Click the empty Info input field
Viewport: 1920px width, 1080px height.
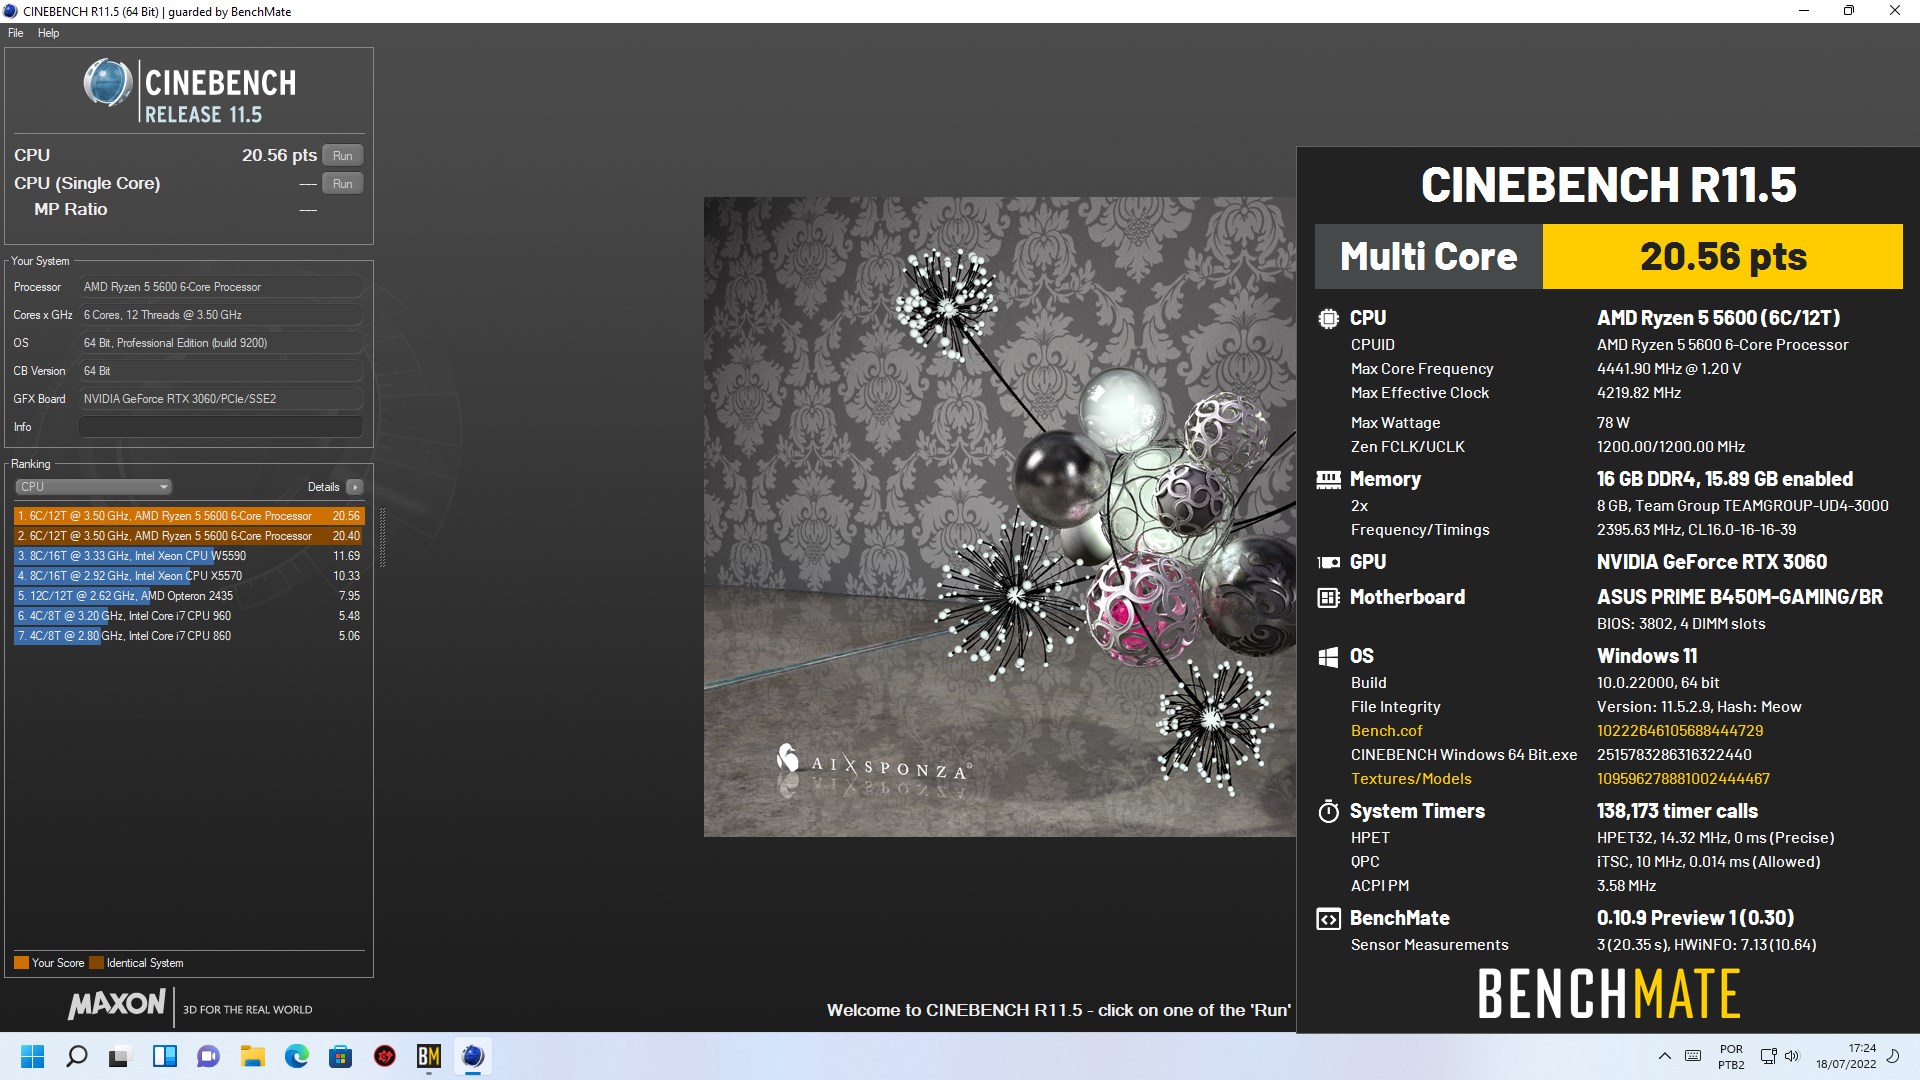tap(220, 427)
